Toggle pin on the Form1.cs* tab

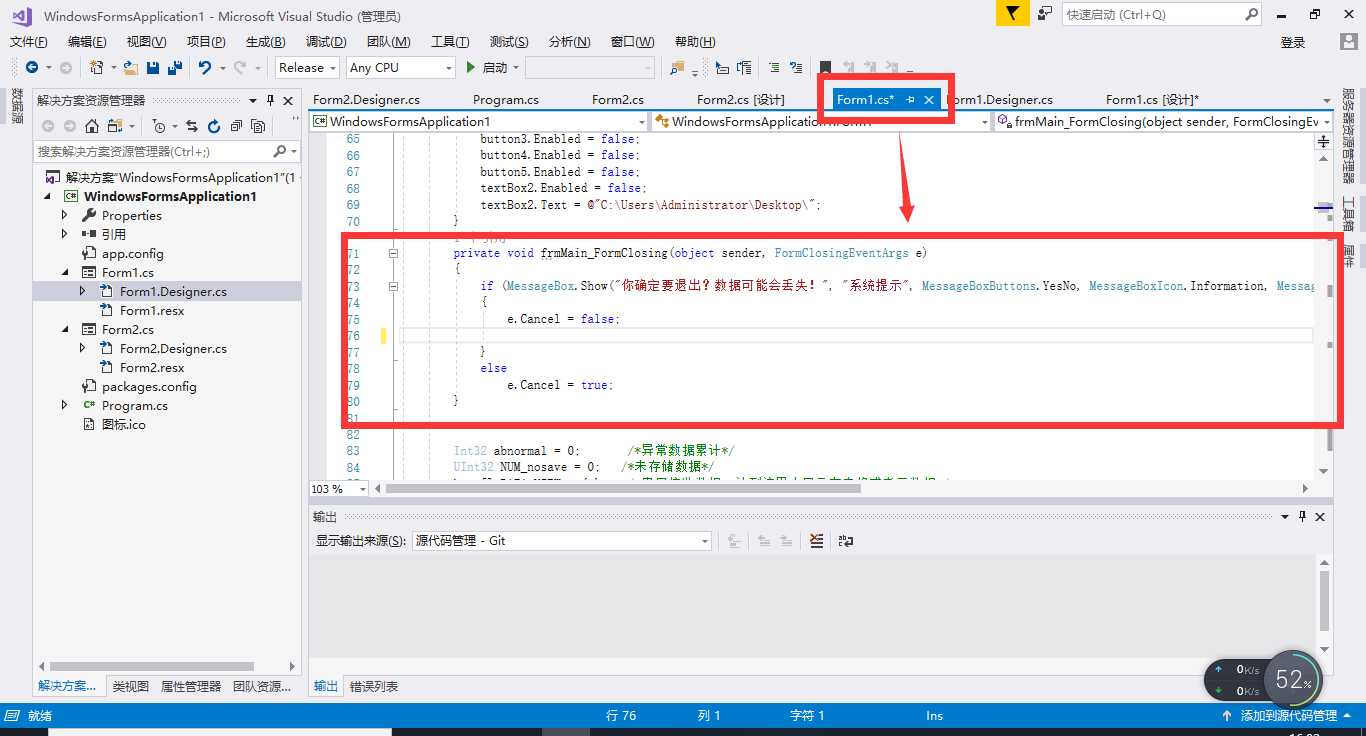point(910,99)
